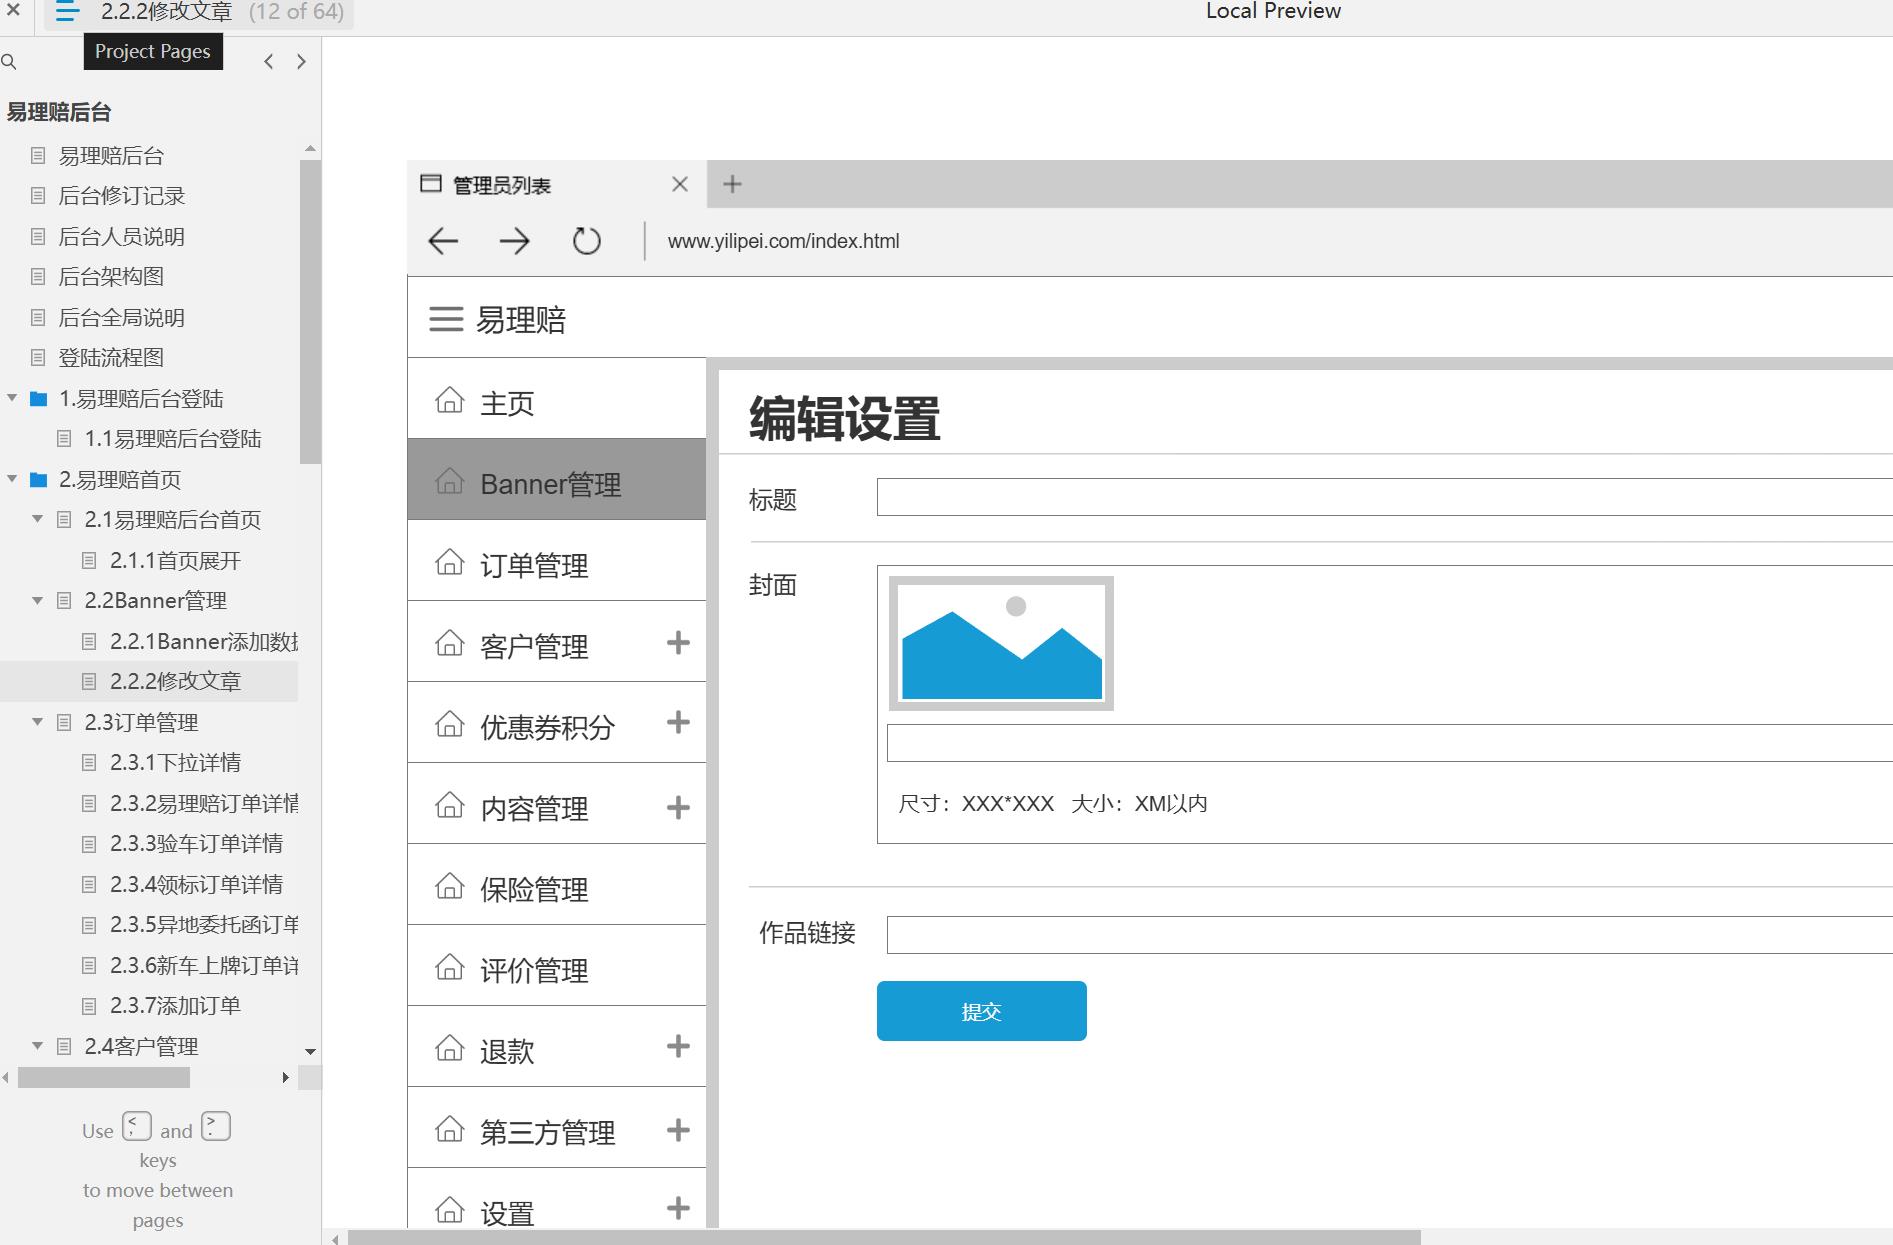Screen dimensions: 1893x1245
Task: Click sidebar scroll down arrow
Action: point(310,1051)
